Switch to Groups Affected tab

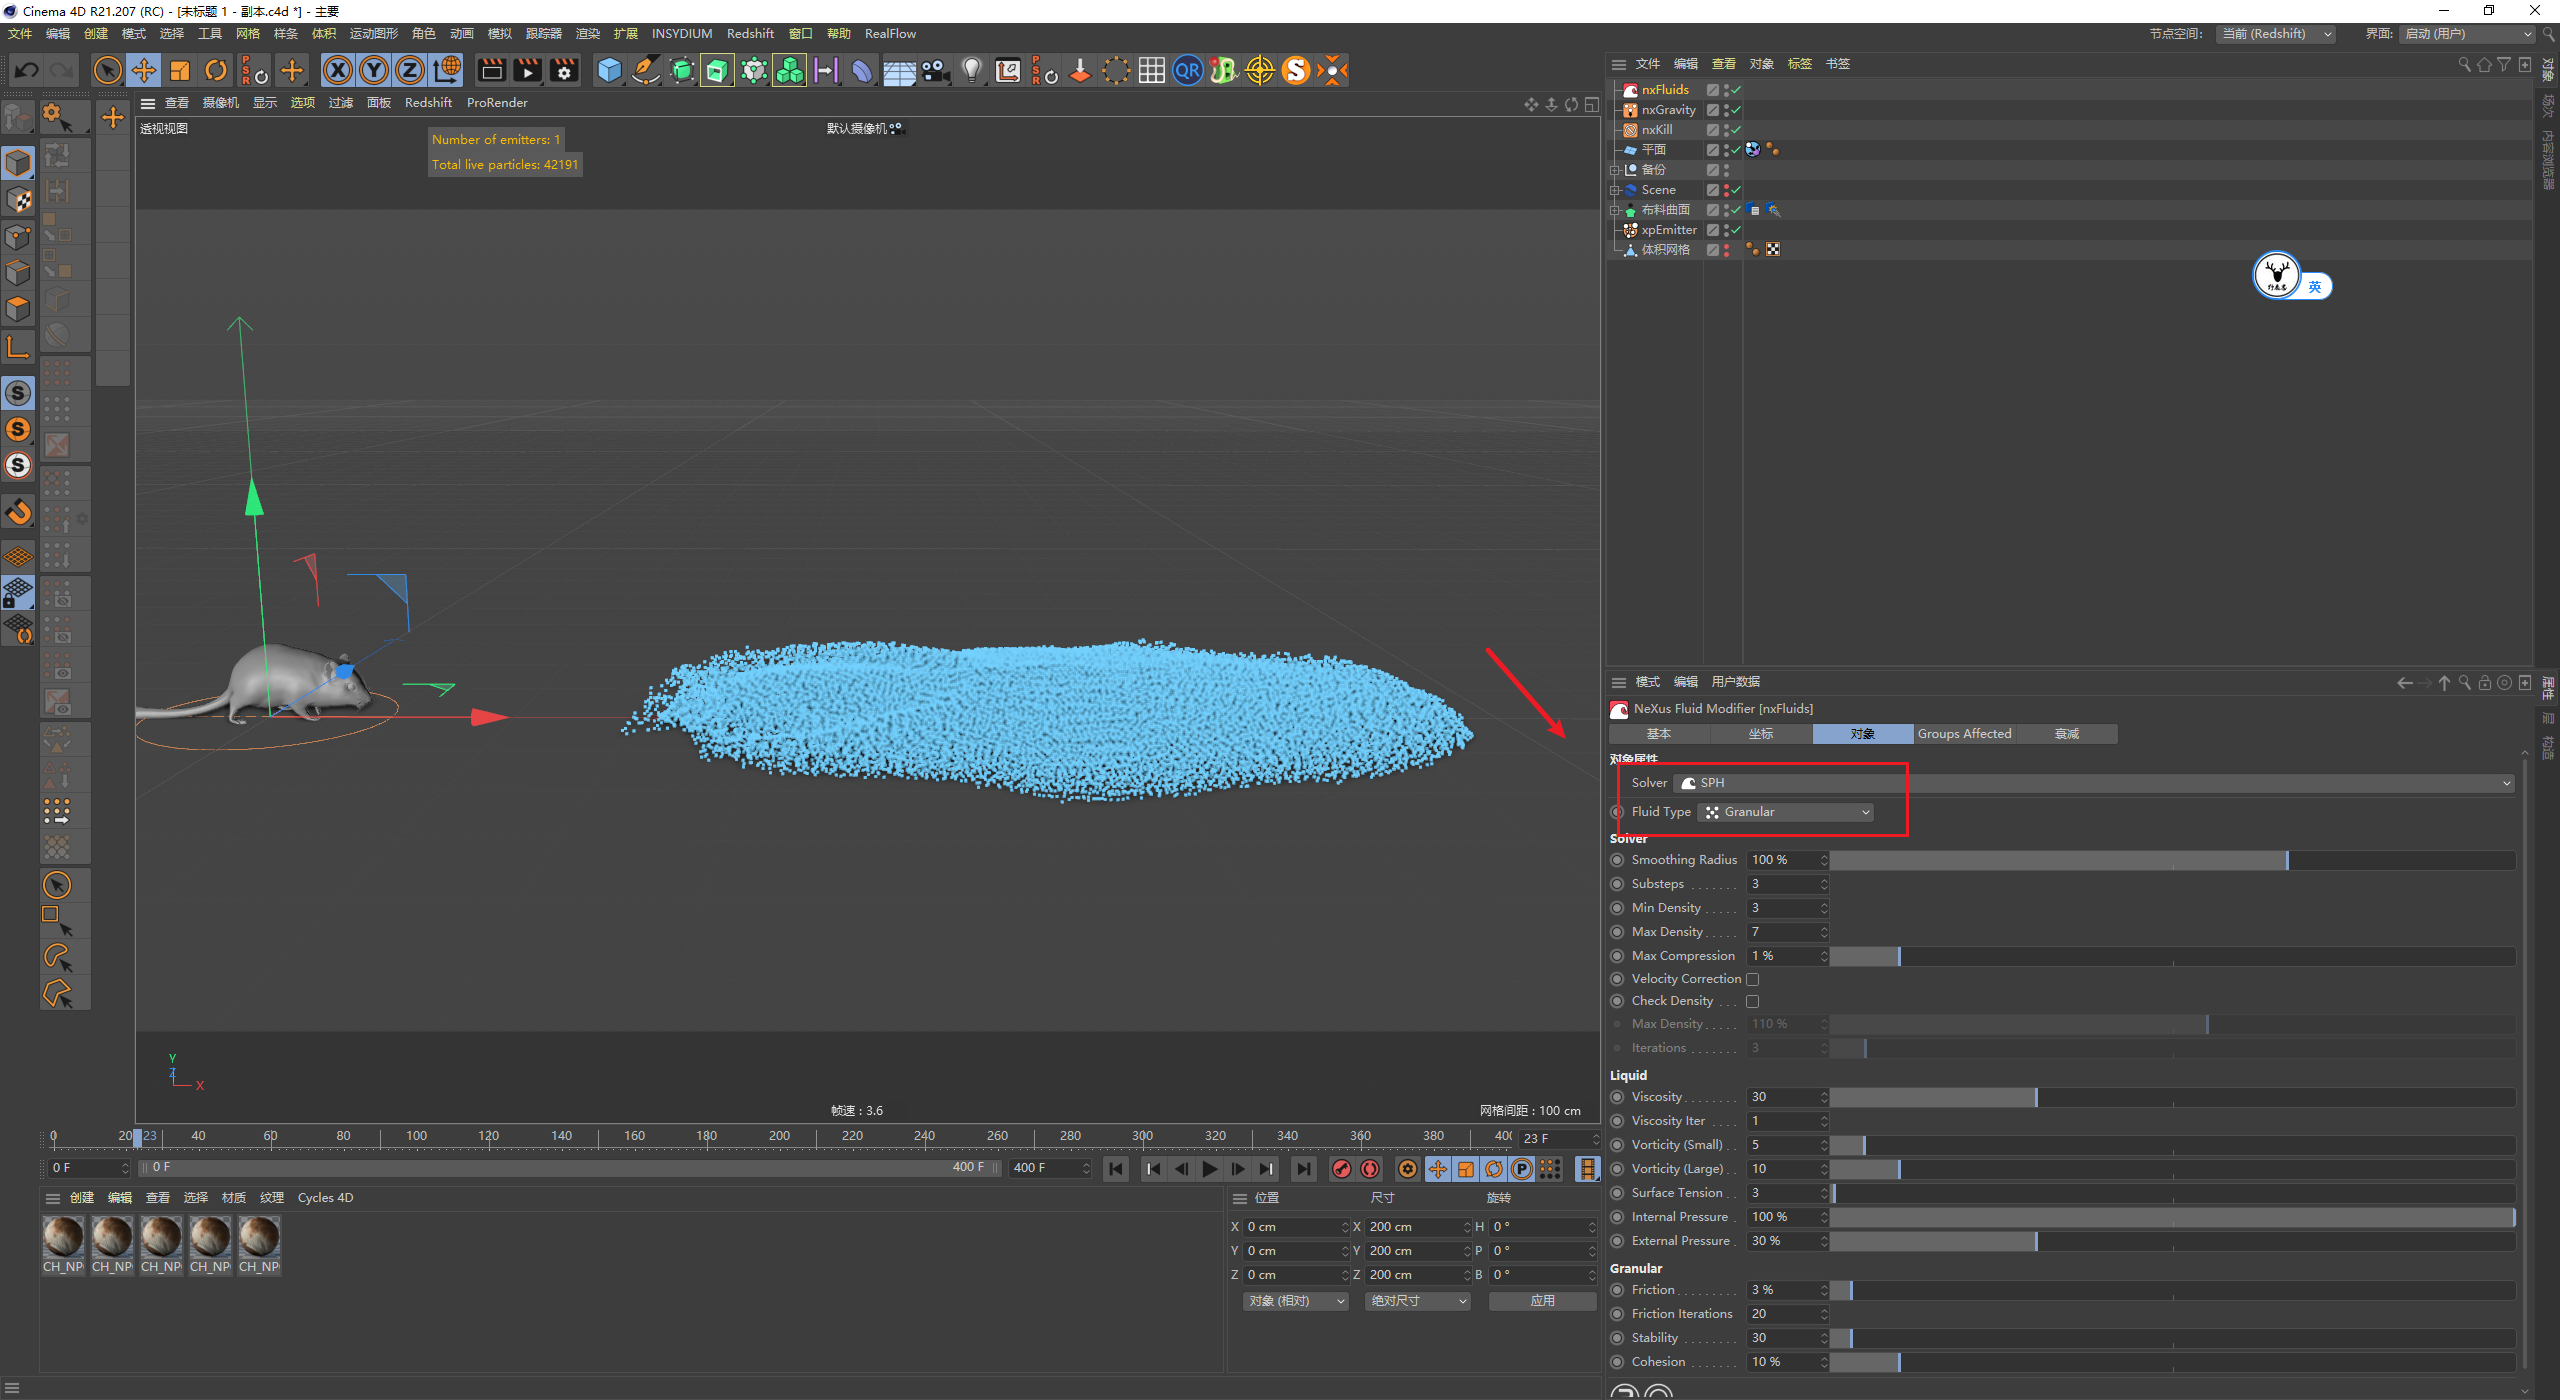click(x=1963, y=734)
